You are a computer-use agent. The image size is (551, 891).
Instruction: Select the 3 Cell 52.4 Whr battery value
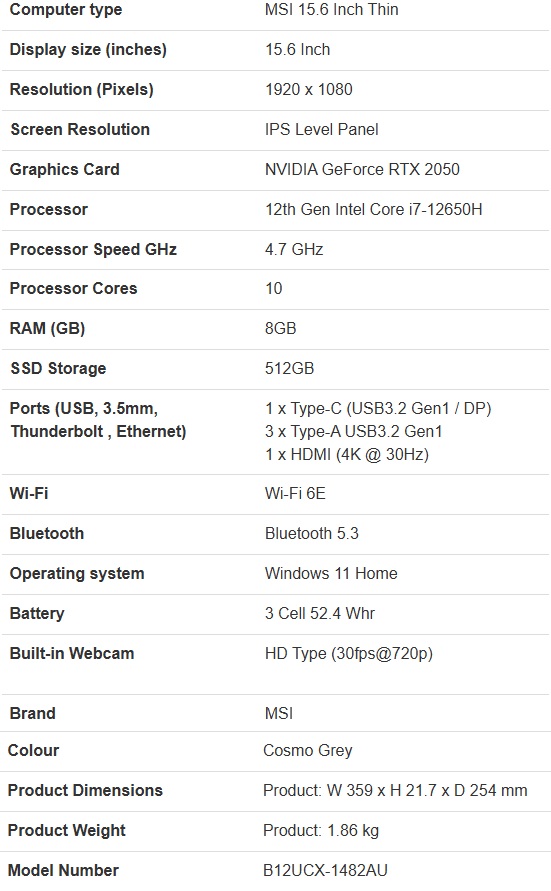(x=320, y=613)
